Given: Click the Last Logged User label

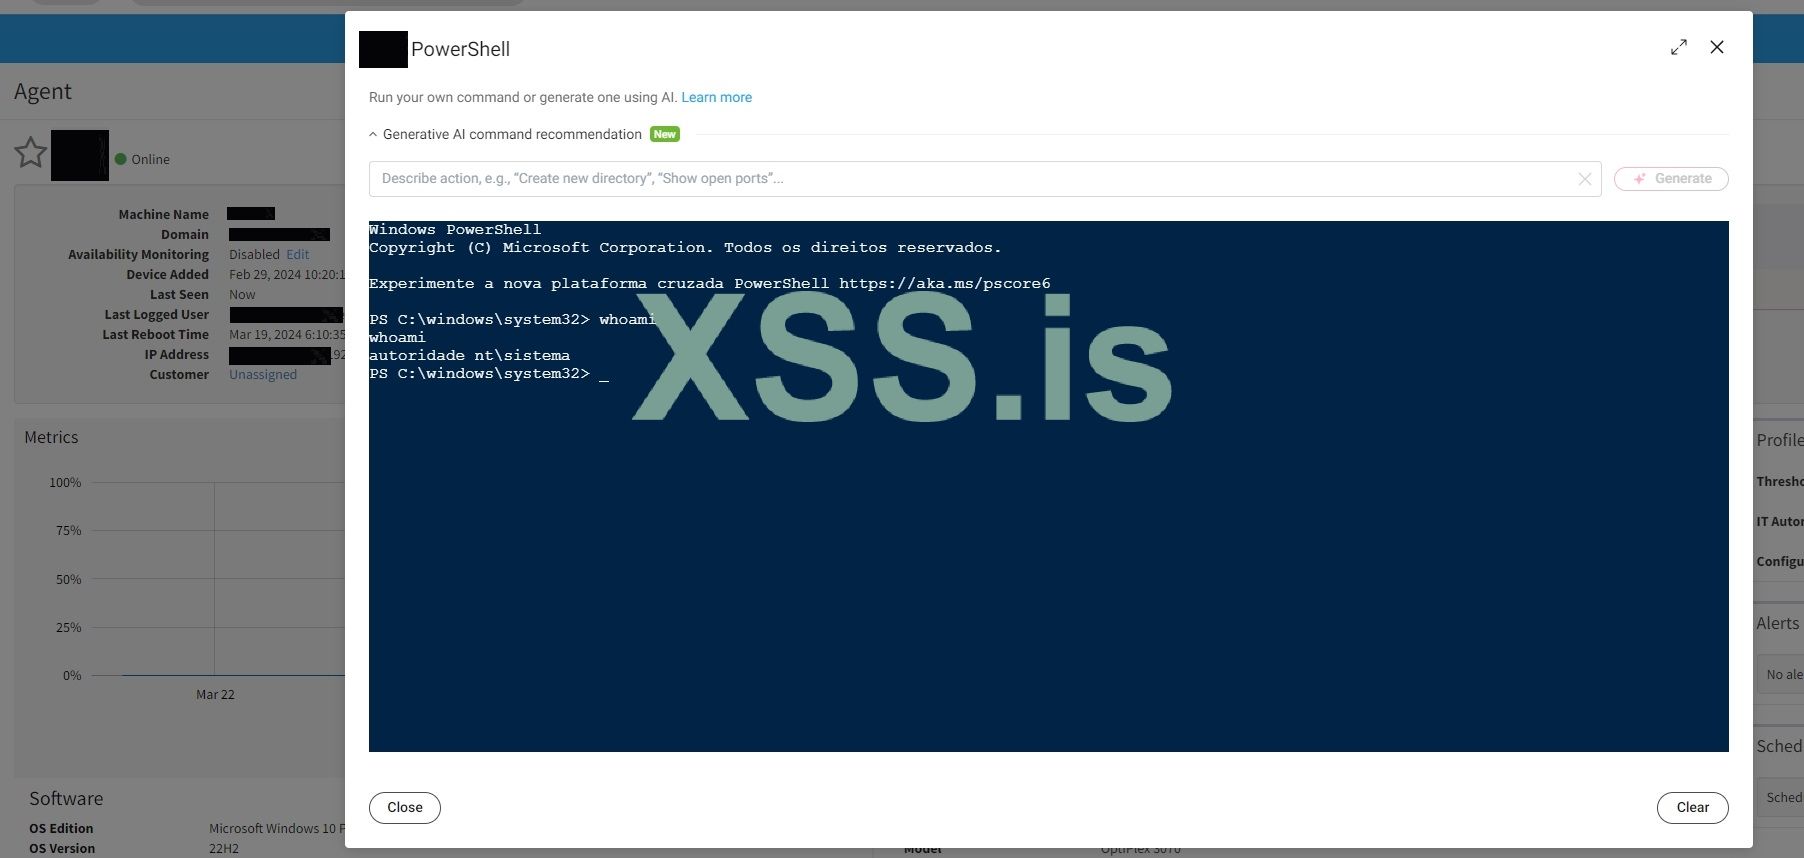Looking at the screenshot, I should pos(157,315).
